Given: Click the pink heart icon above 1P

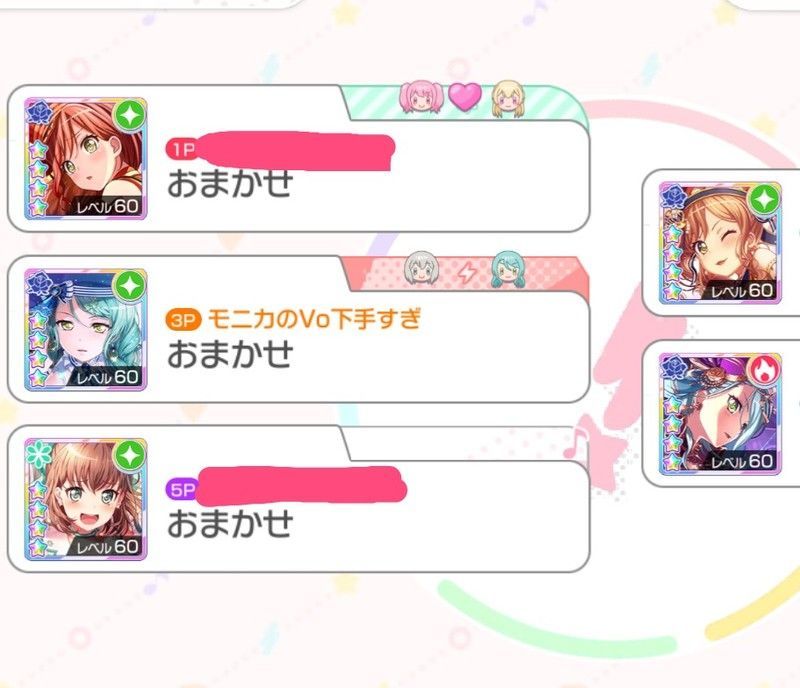Looking at the screenshot, I should (465, 96).
